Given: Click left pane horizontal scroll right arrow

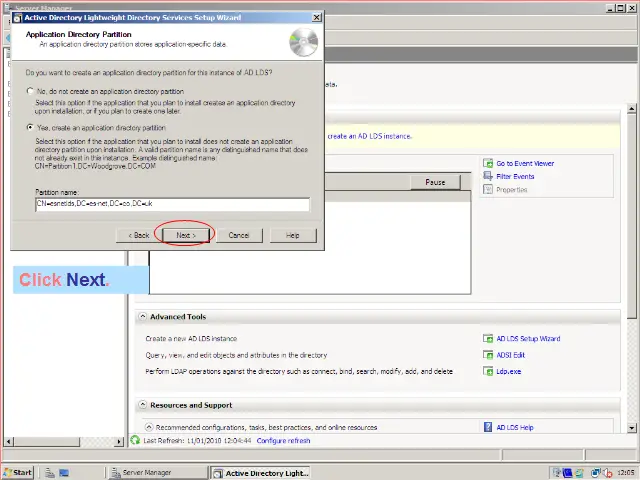Looking at the screenshot, I should 119,441.
